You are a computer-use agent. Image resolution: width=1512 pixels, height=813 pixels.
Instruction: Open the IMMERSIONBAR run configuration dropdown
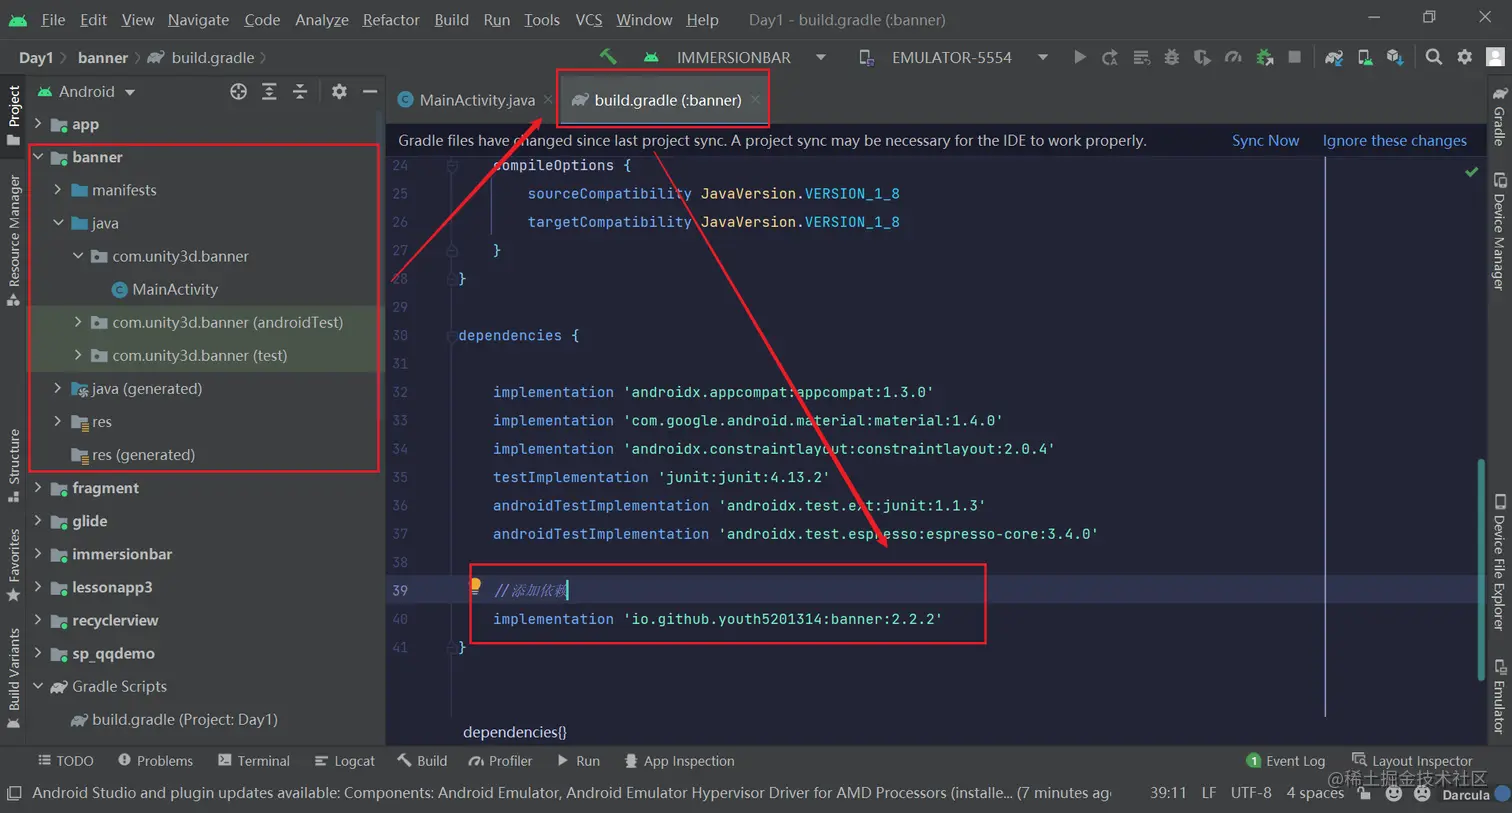(734, 57)
